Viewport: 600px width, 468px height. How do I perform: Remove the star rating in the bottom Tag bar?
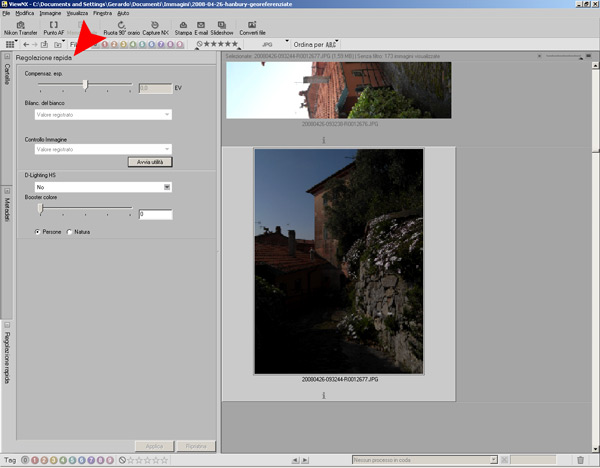click(x=122, y=460)
